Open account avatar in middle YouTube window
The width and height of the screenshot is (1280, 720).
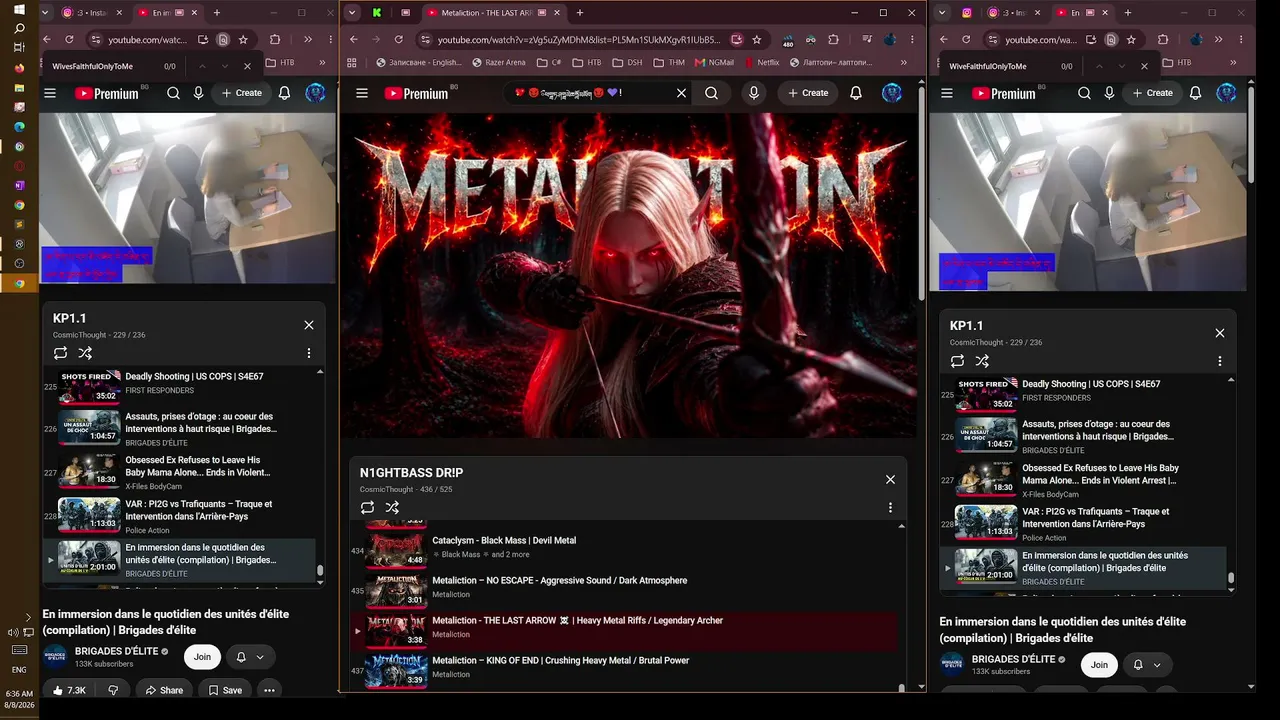click(x=892, y=93)
